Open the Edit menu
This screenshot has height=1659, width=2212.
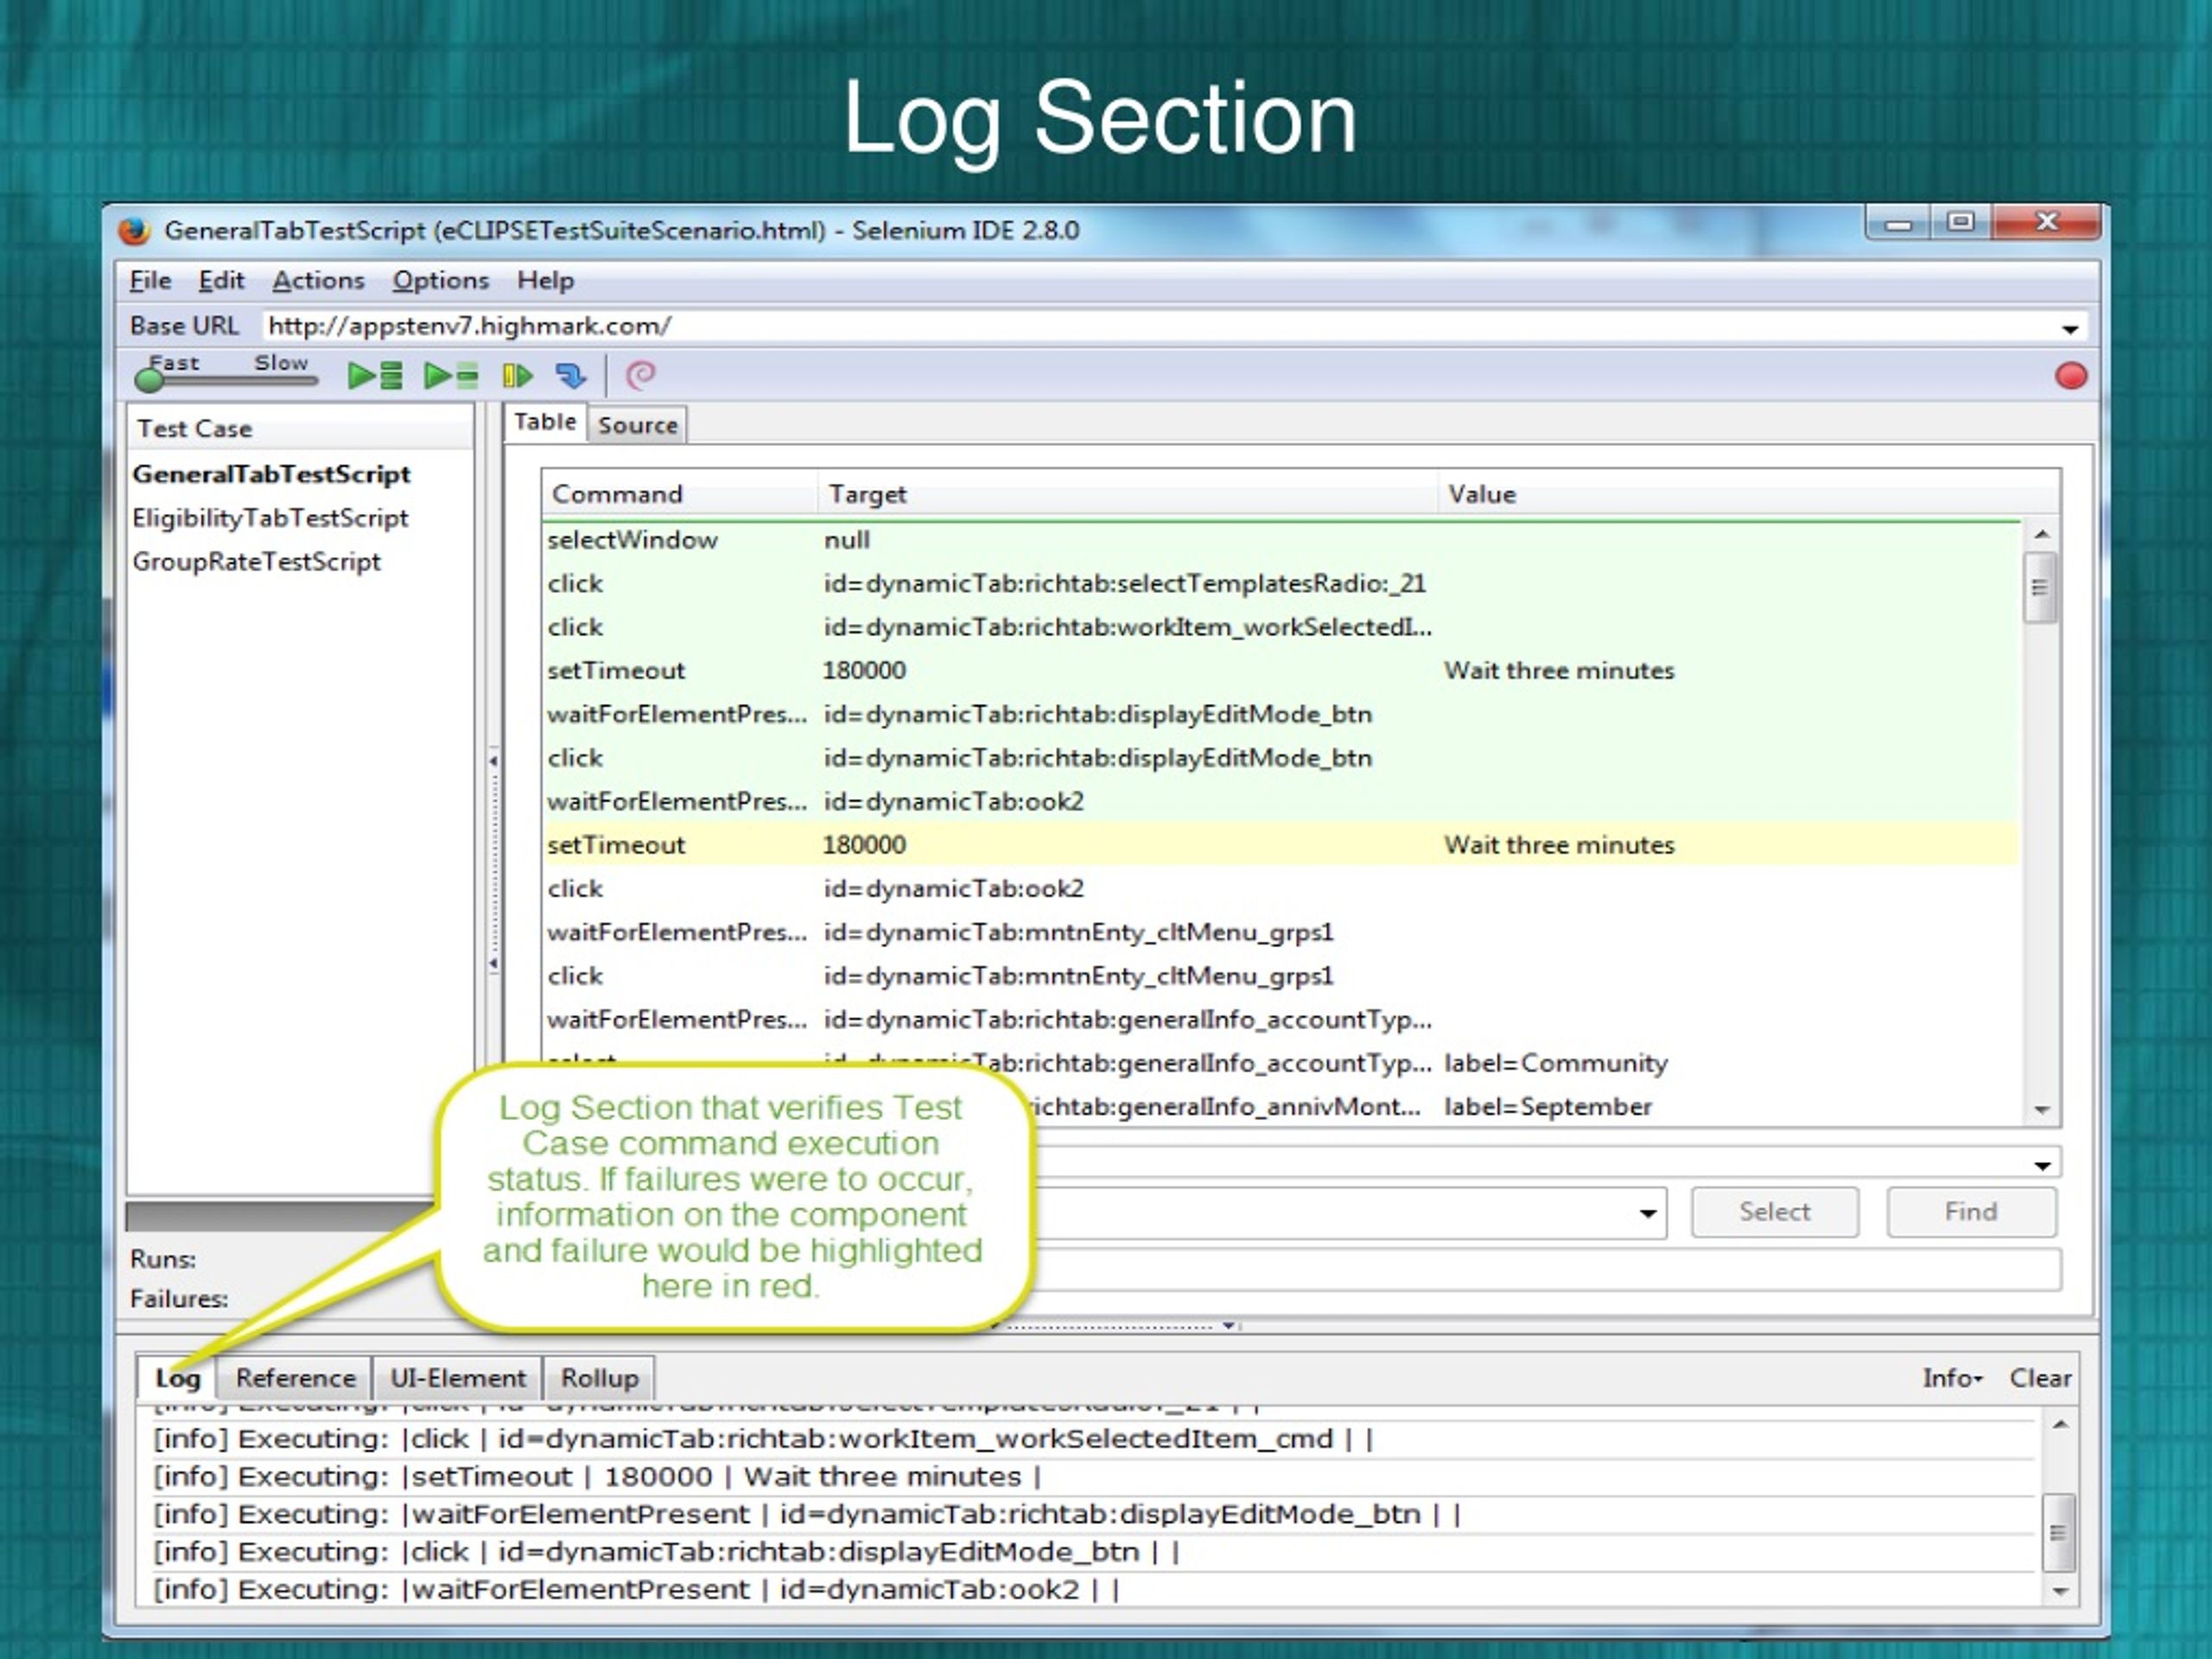click(x=221, y=281)
